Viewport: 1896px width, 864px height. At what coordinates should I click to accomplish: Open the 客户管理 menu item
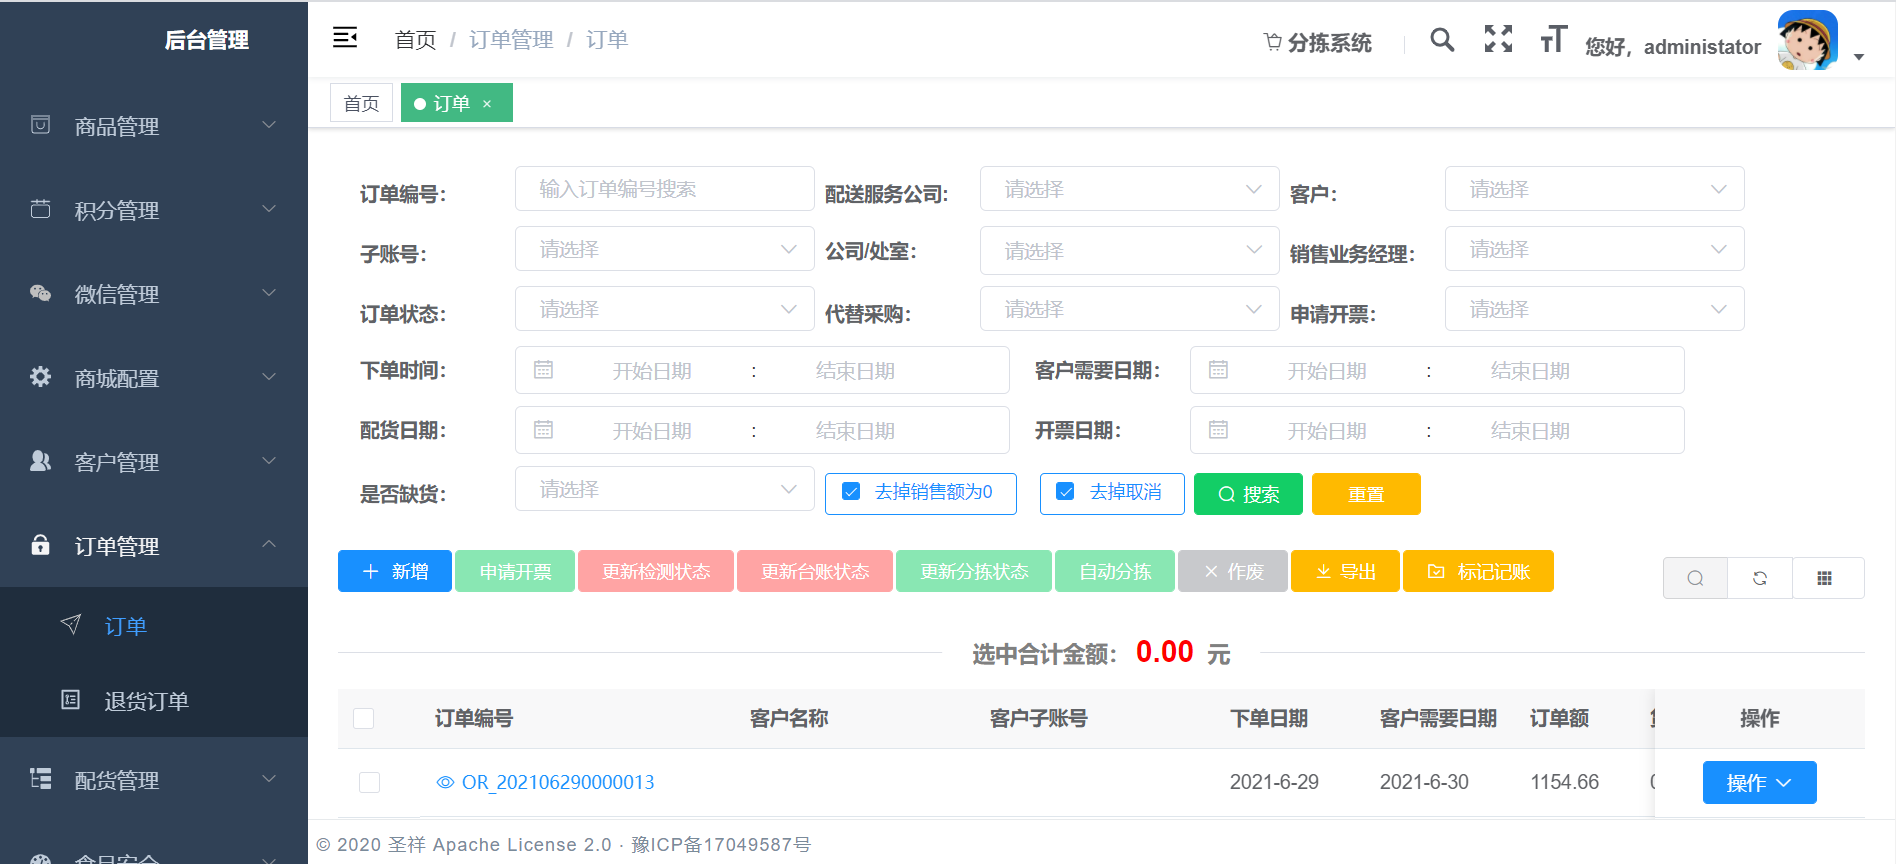154,462
